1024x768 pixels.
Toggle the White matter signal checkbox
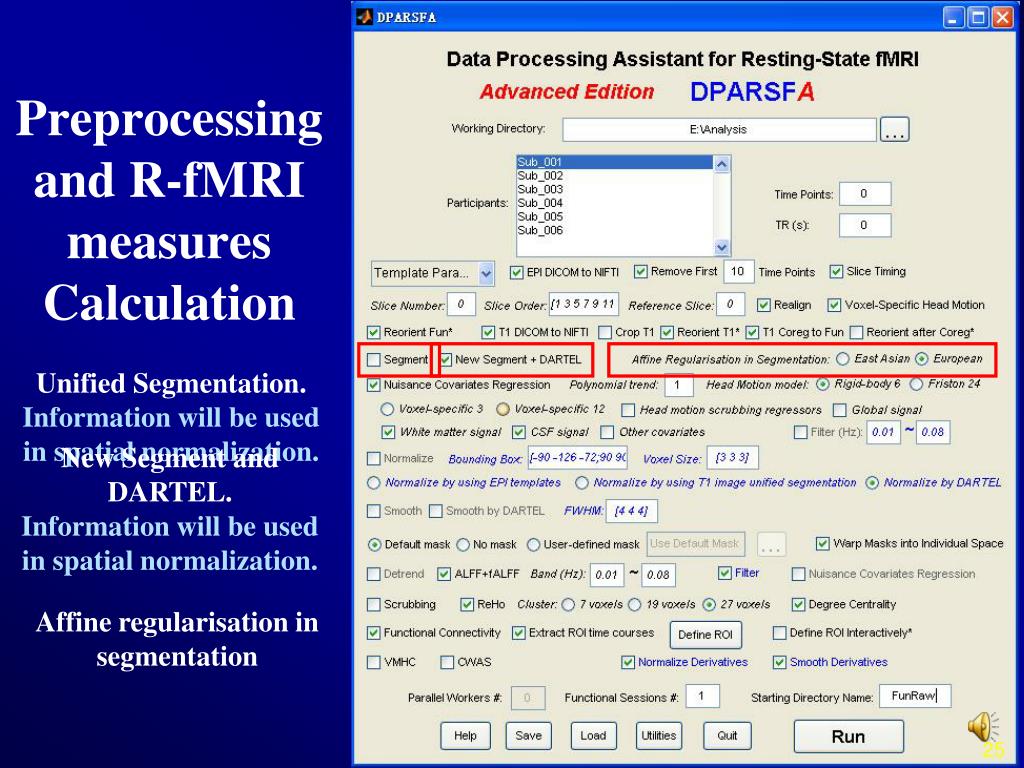tap(389, 432)
